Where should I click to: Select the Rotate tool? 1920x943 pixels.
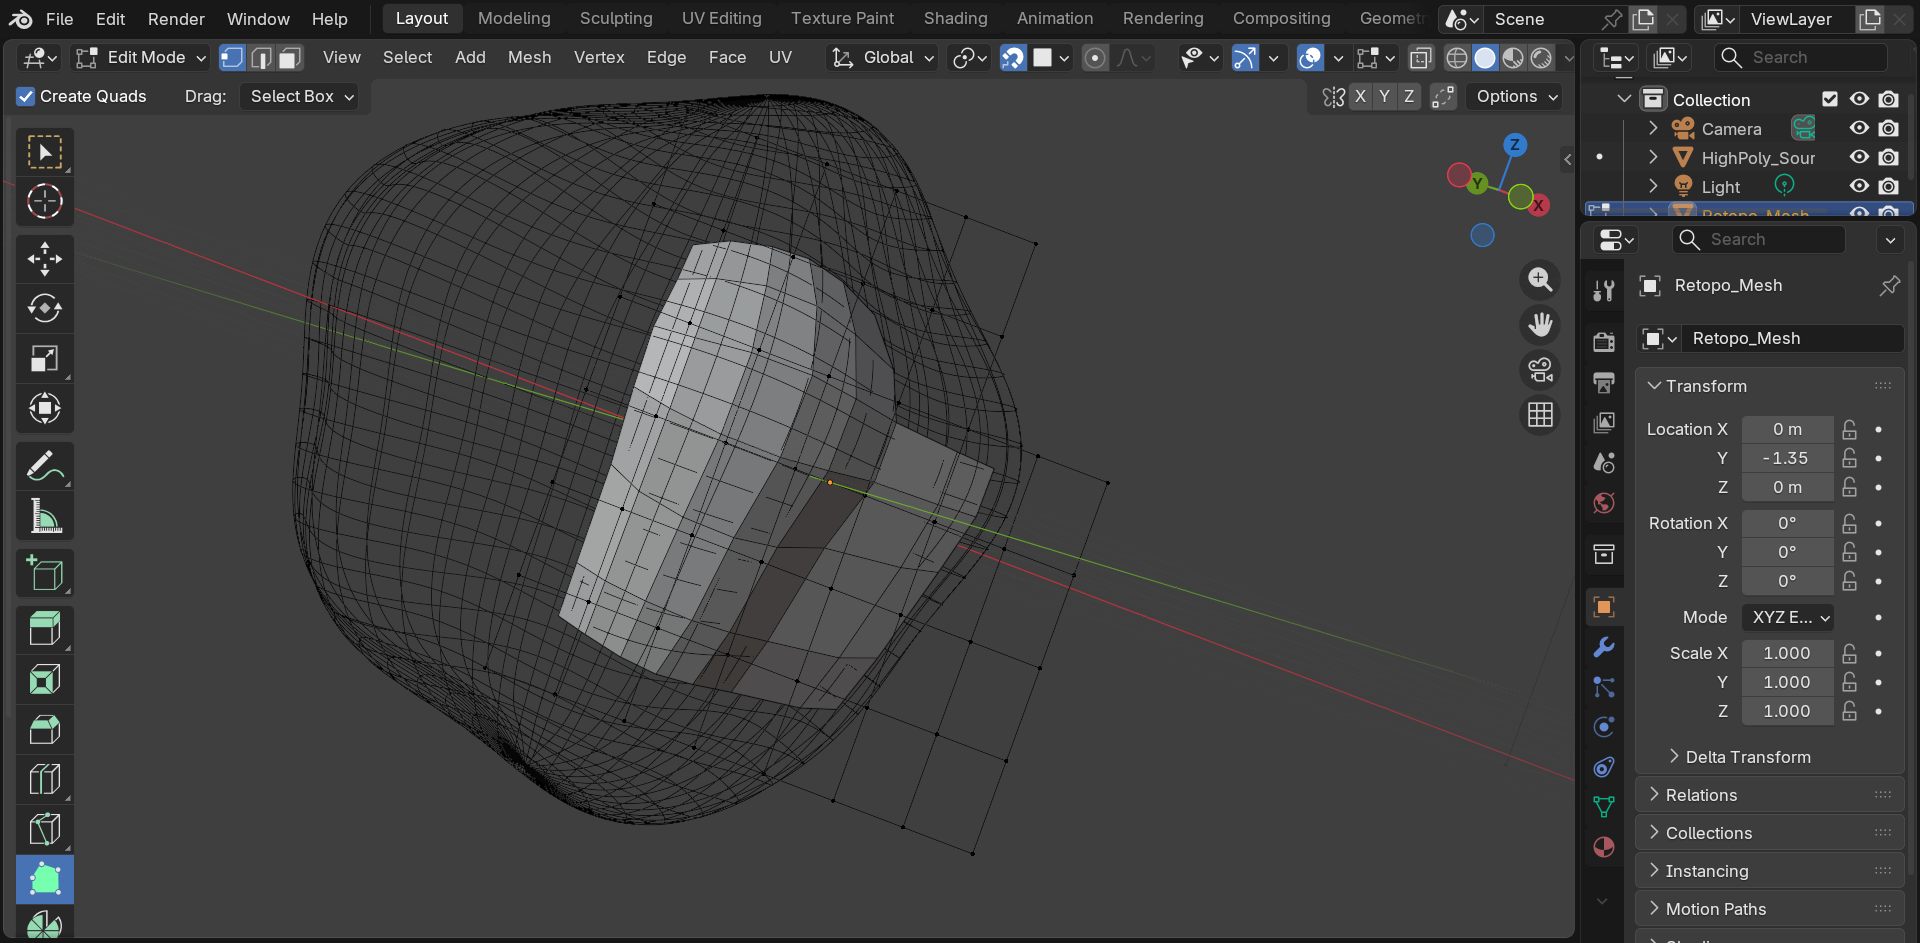45,309
